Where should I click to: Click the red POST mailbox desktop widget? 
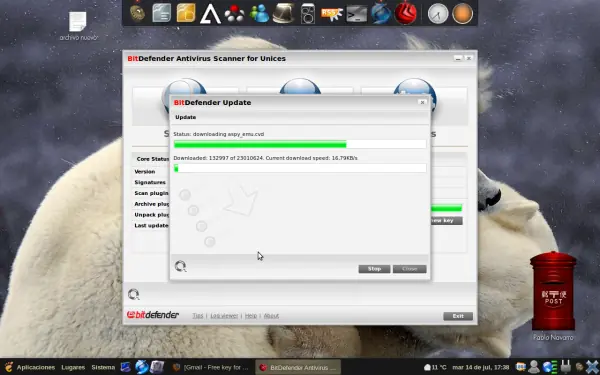pyautogui.click(x=553, y=291)
